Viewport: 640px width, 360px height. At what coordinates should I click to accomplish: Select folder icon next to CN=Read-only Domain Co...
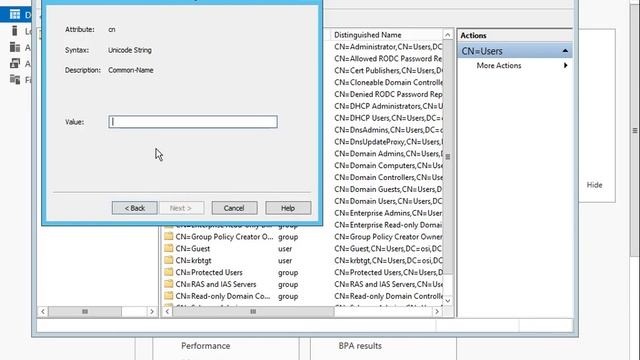(169, 296)
